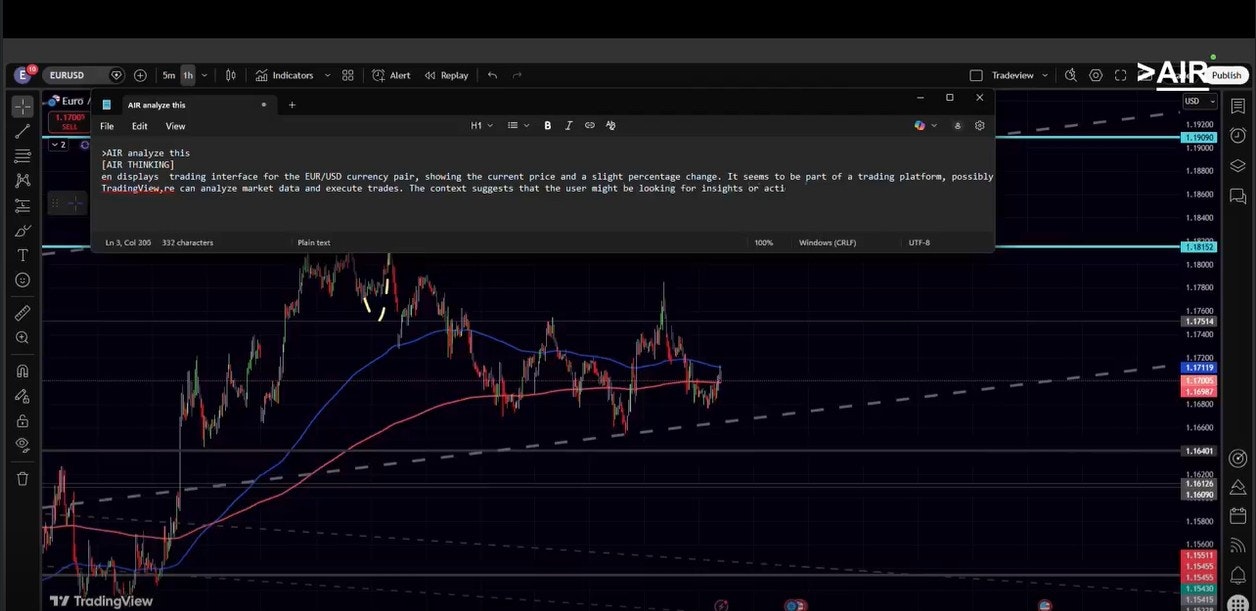
Task: Activate the zoom in tool
Action: (22, 338)
